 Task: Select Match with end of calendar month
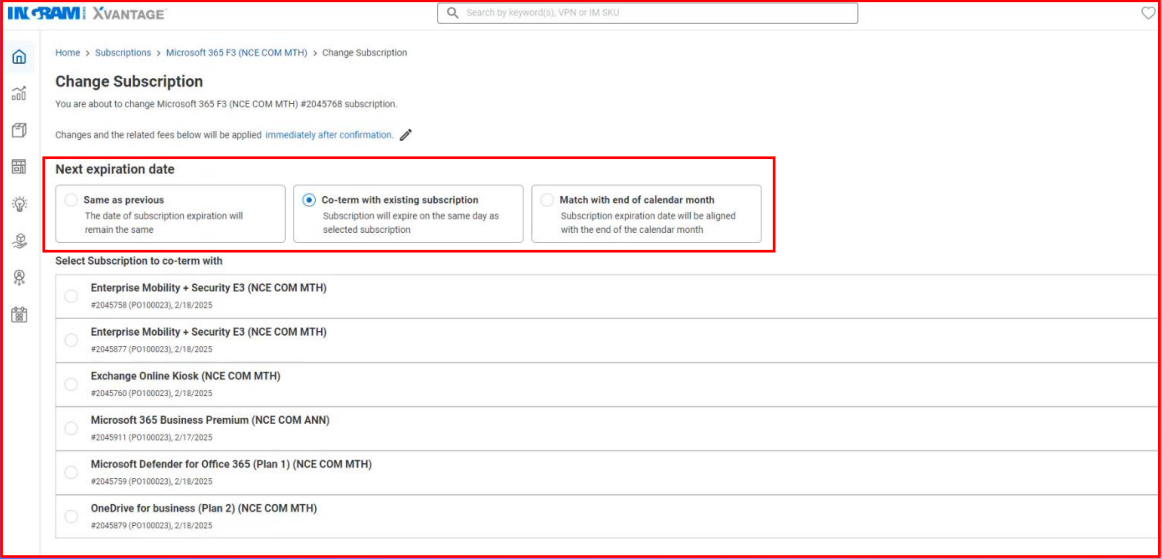tap(547, 200)
